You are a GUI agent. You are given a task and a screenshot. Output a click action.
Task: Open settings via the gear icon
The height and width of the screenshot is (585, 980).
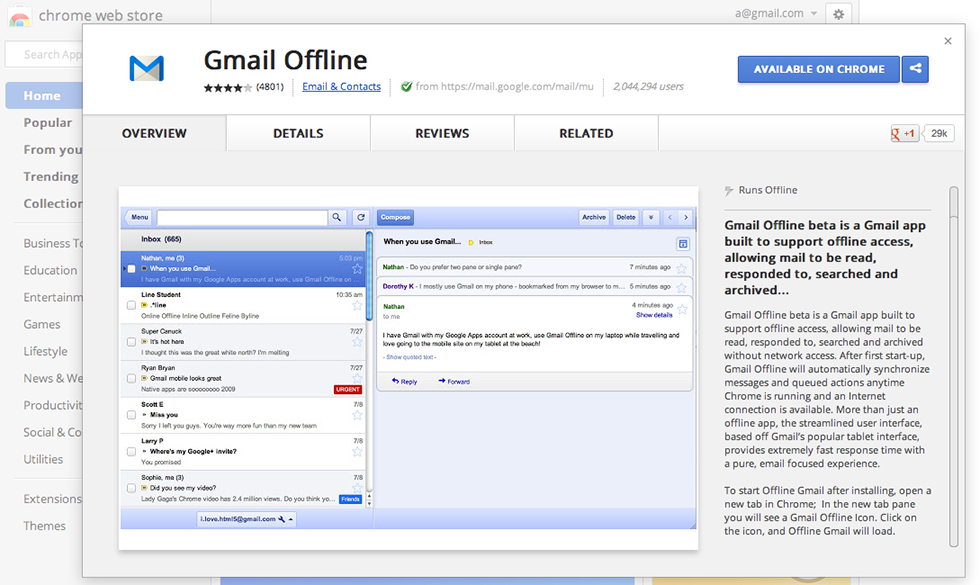pyautogui.click(x=839, y=14)
